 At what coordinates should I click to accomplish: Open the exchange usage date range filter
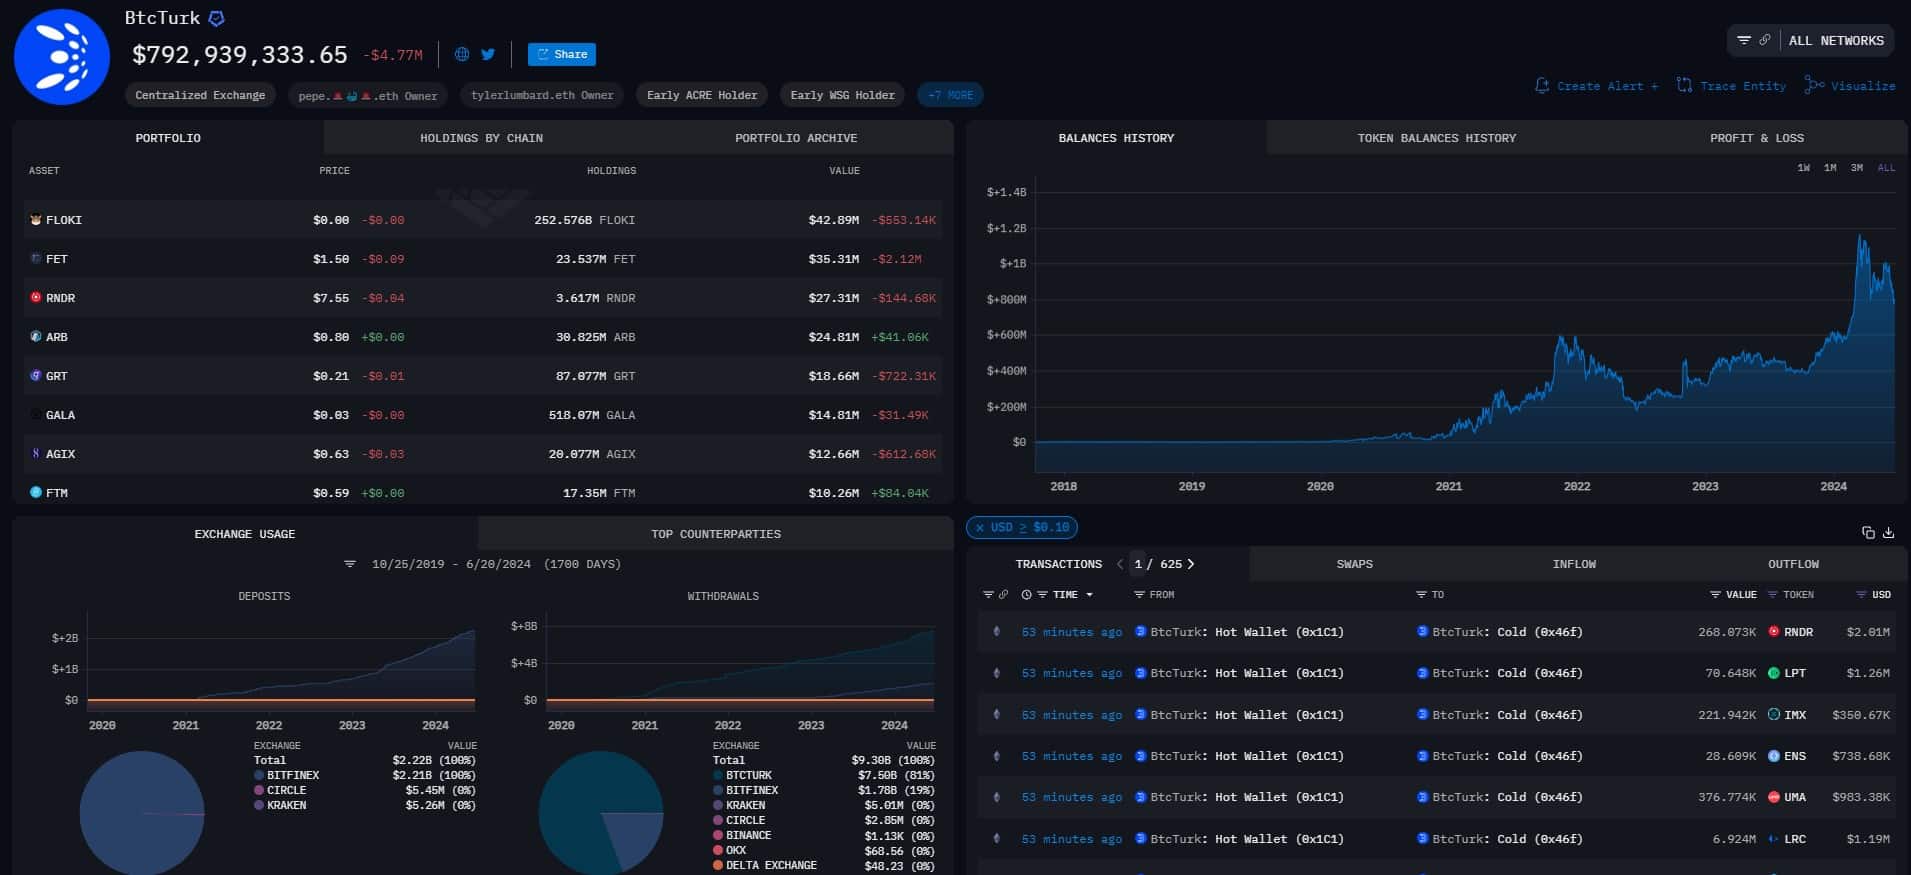[x=350, y=564]
